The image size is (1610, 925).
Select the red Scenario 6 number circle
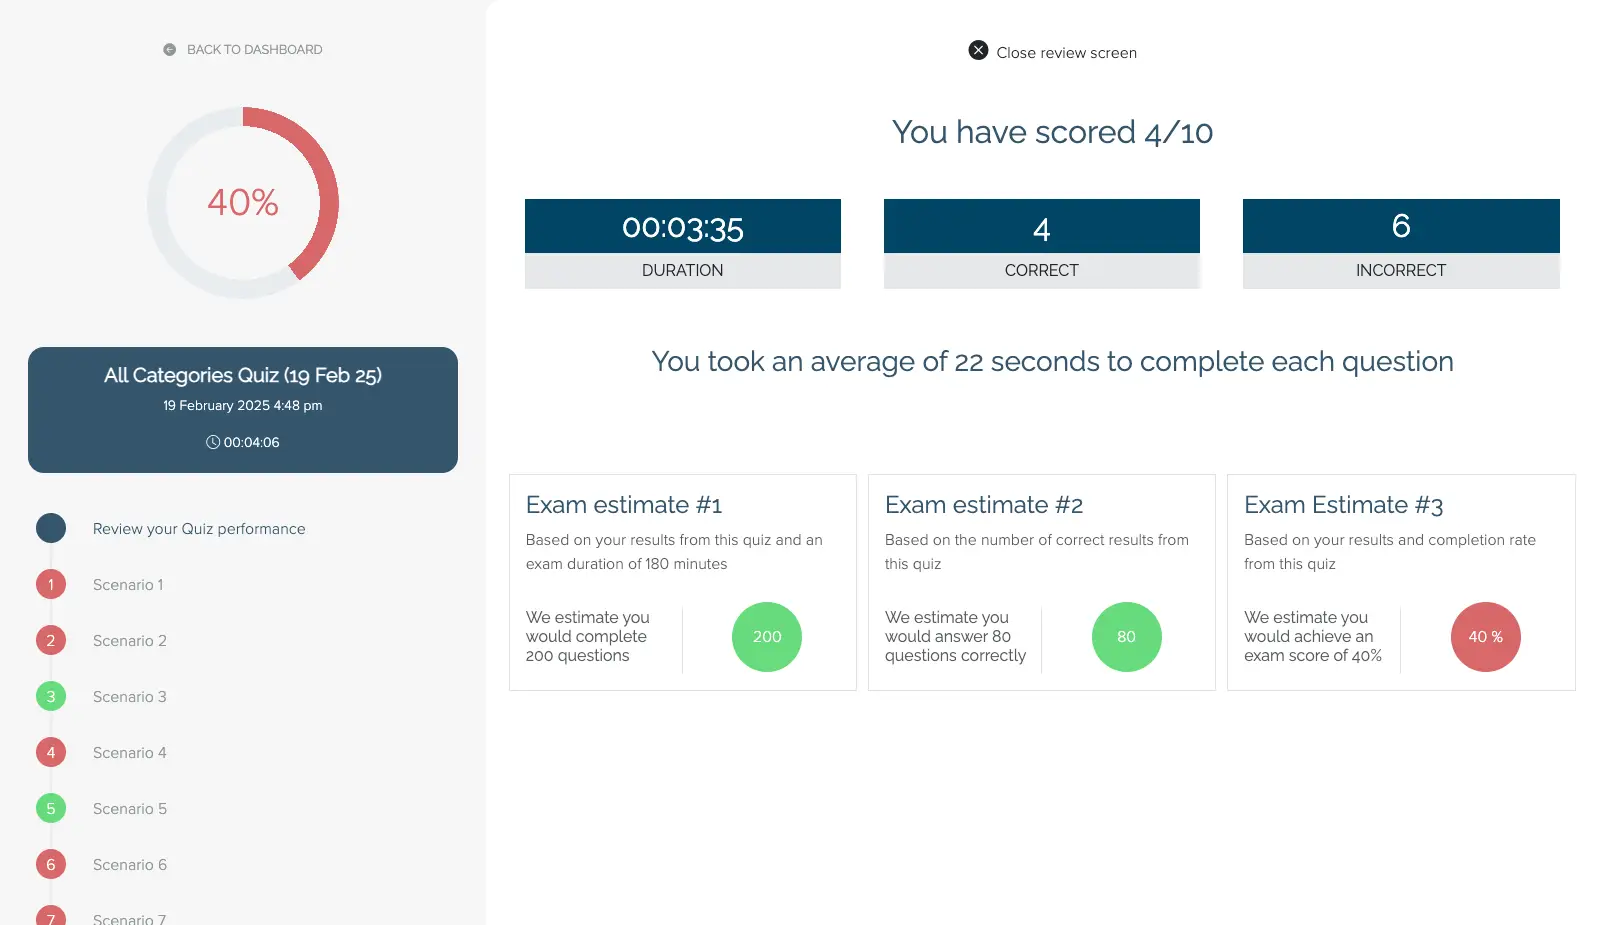51,864
